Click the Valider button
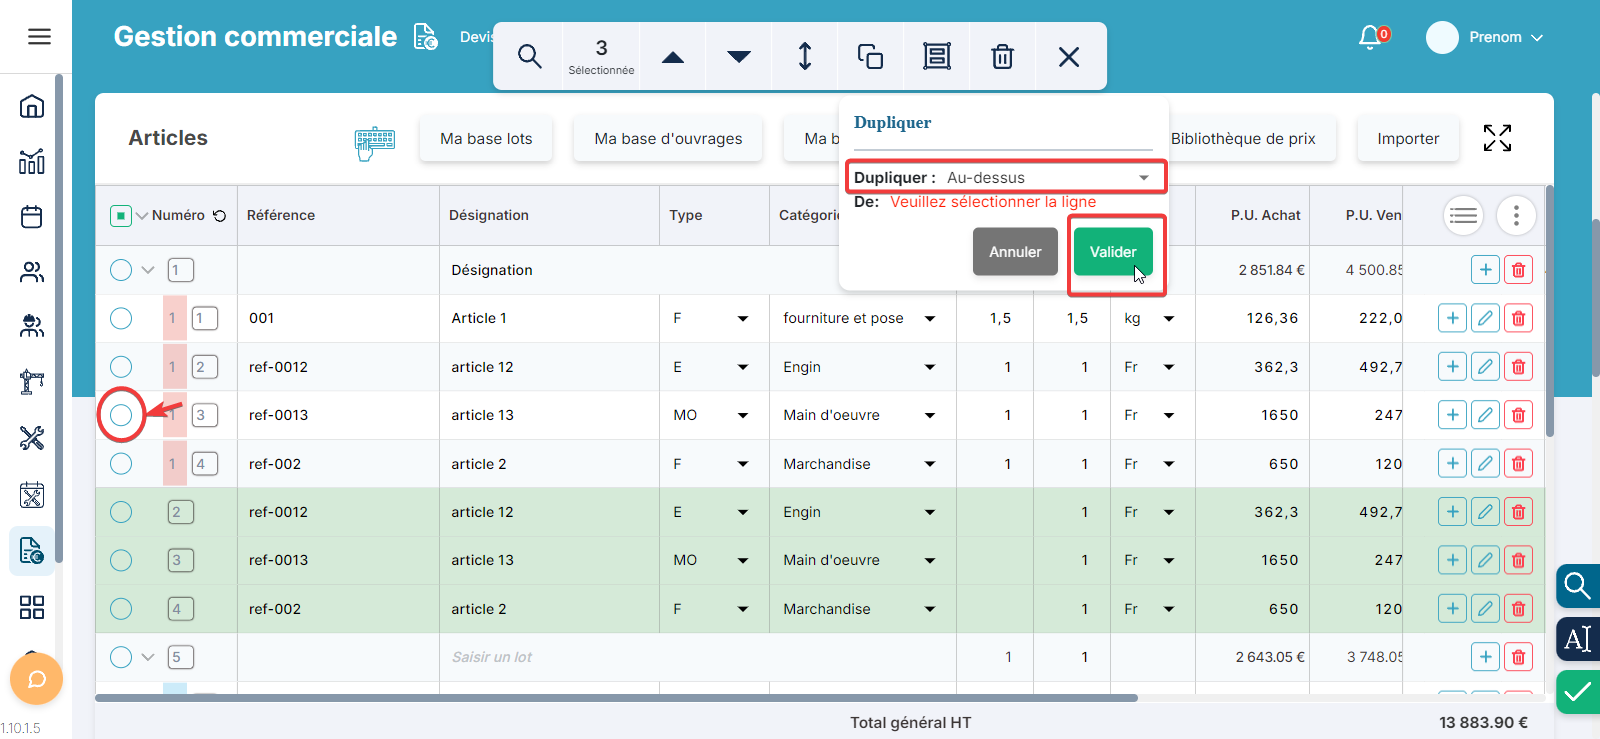1600x739 pixels. [x=1112, y=252]
